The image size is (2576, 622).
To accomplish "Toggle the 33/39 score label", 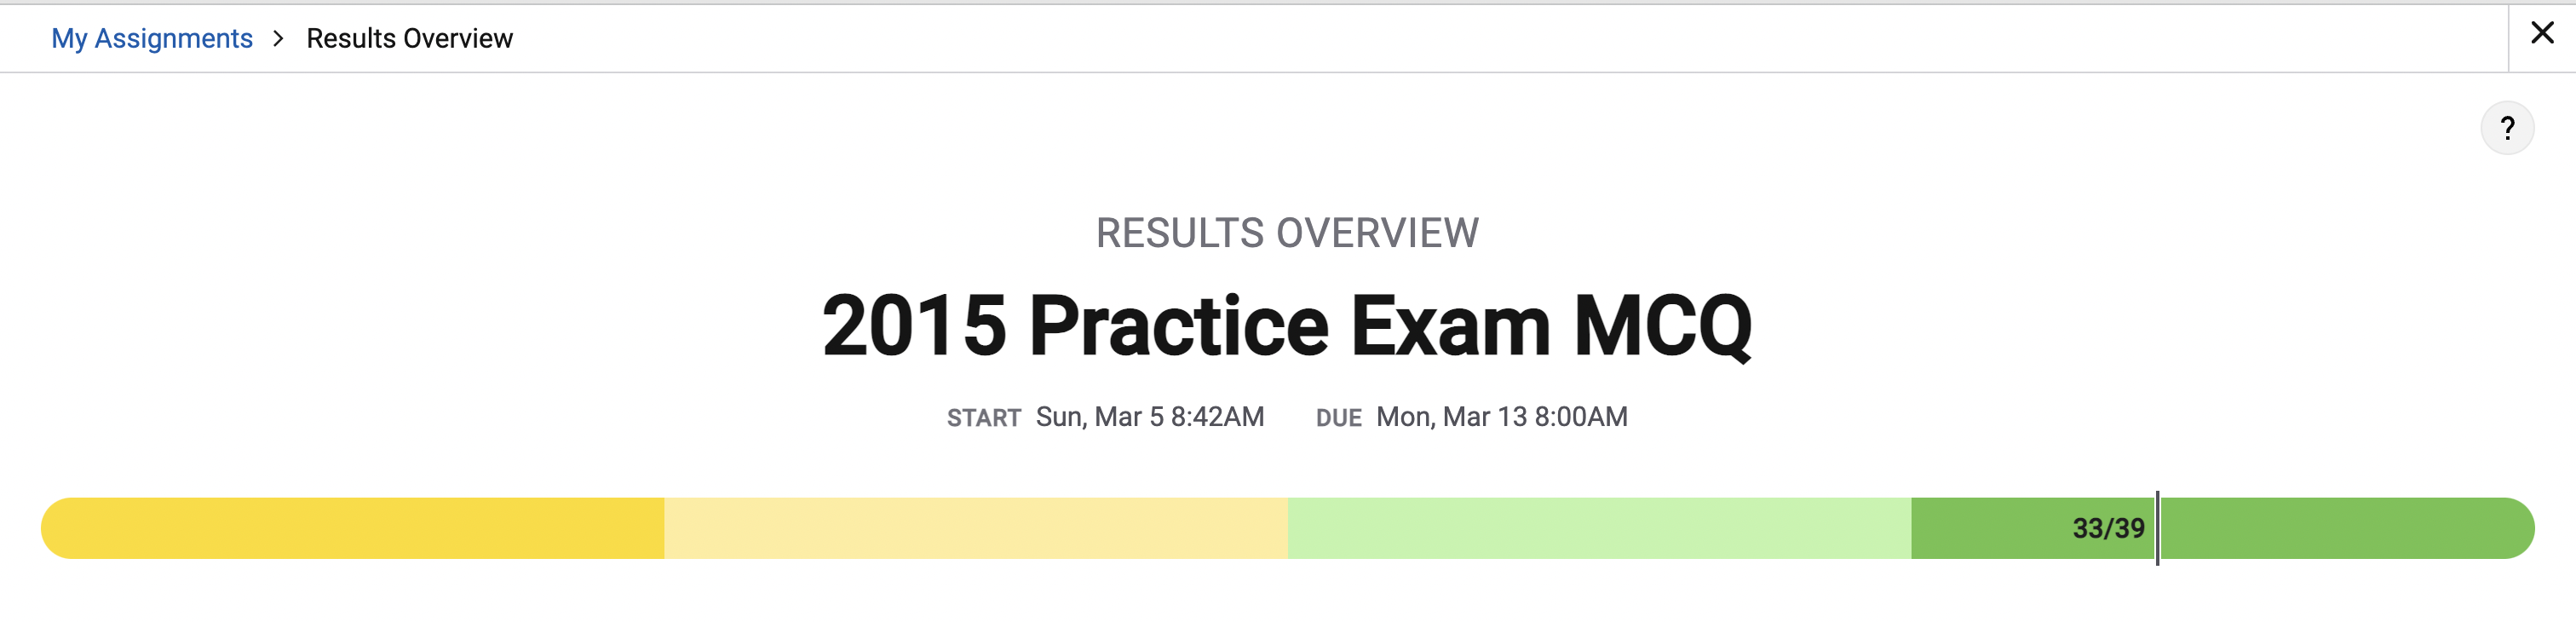I will coord(2110,528).
